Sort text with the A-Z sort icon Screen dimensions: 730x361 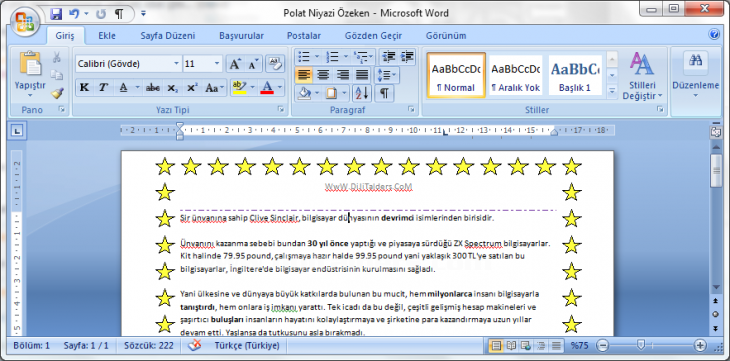362,93
